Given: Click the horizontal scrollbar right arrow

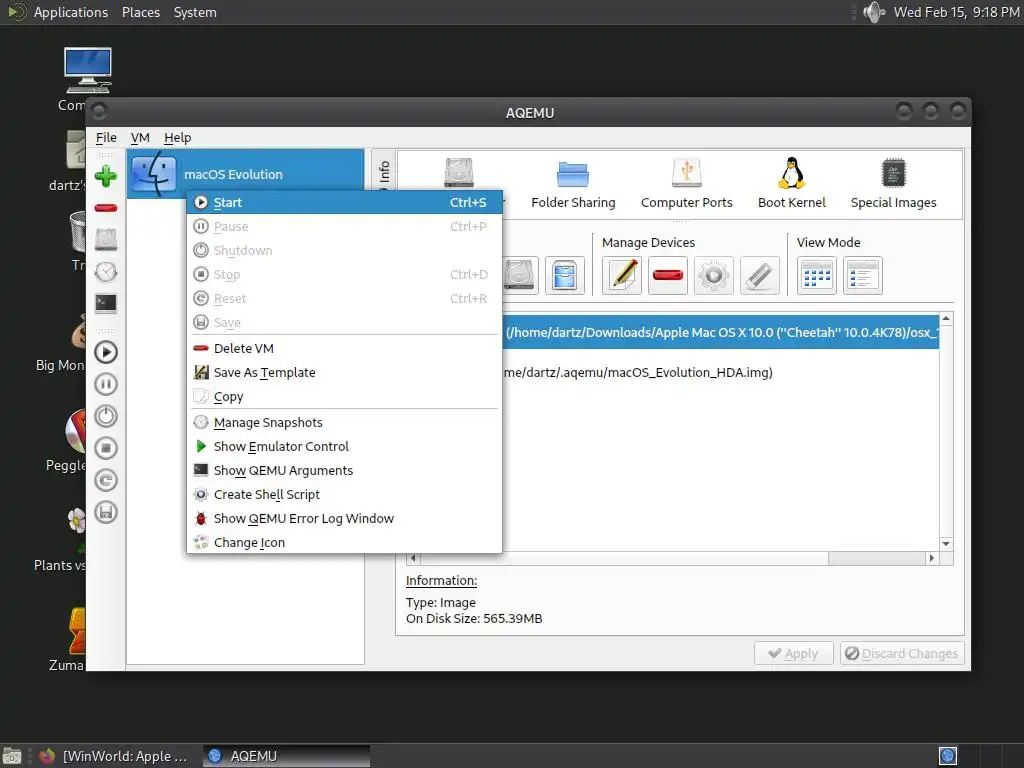Looking at the screenshot, I should pyautogui.click(x=932, y=558).
